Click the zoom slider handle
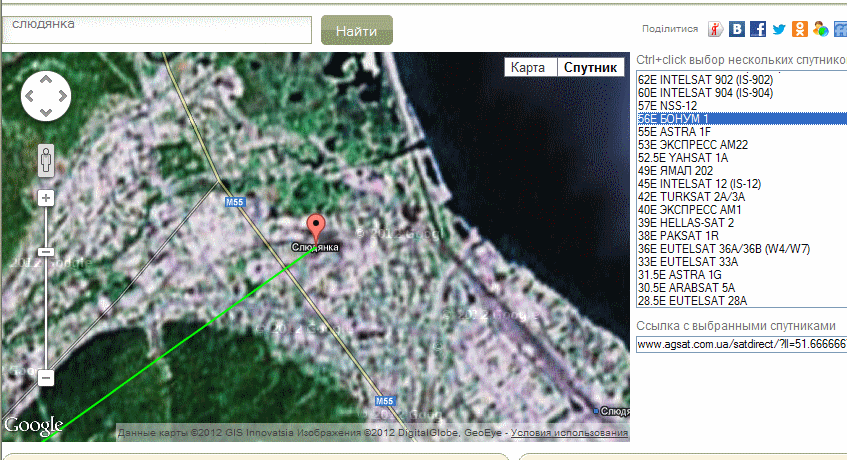Screen dimensions: 847x460 tap(46, 252)
